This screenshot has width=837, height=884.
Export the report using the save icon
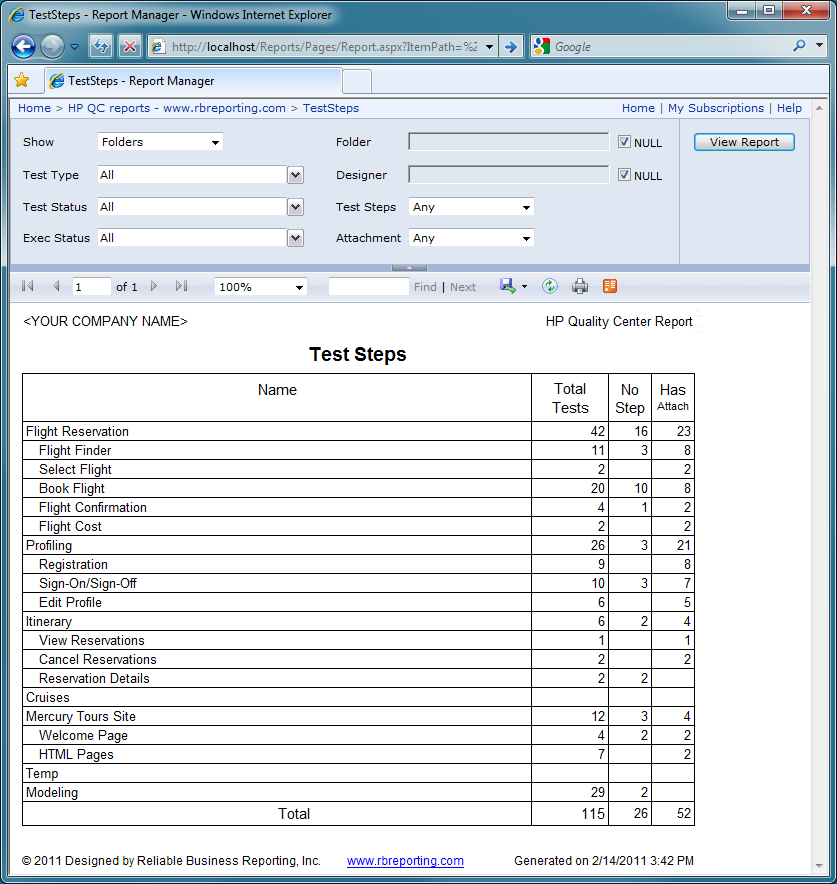pos(508,286)
